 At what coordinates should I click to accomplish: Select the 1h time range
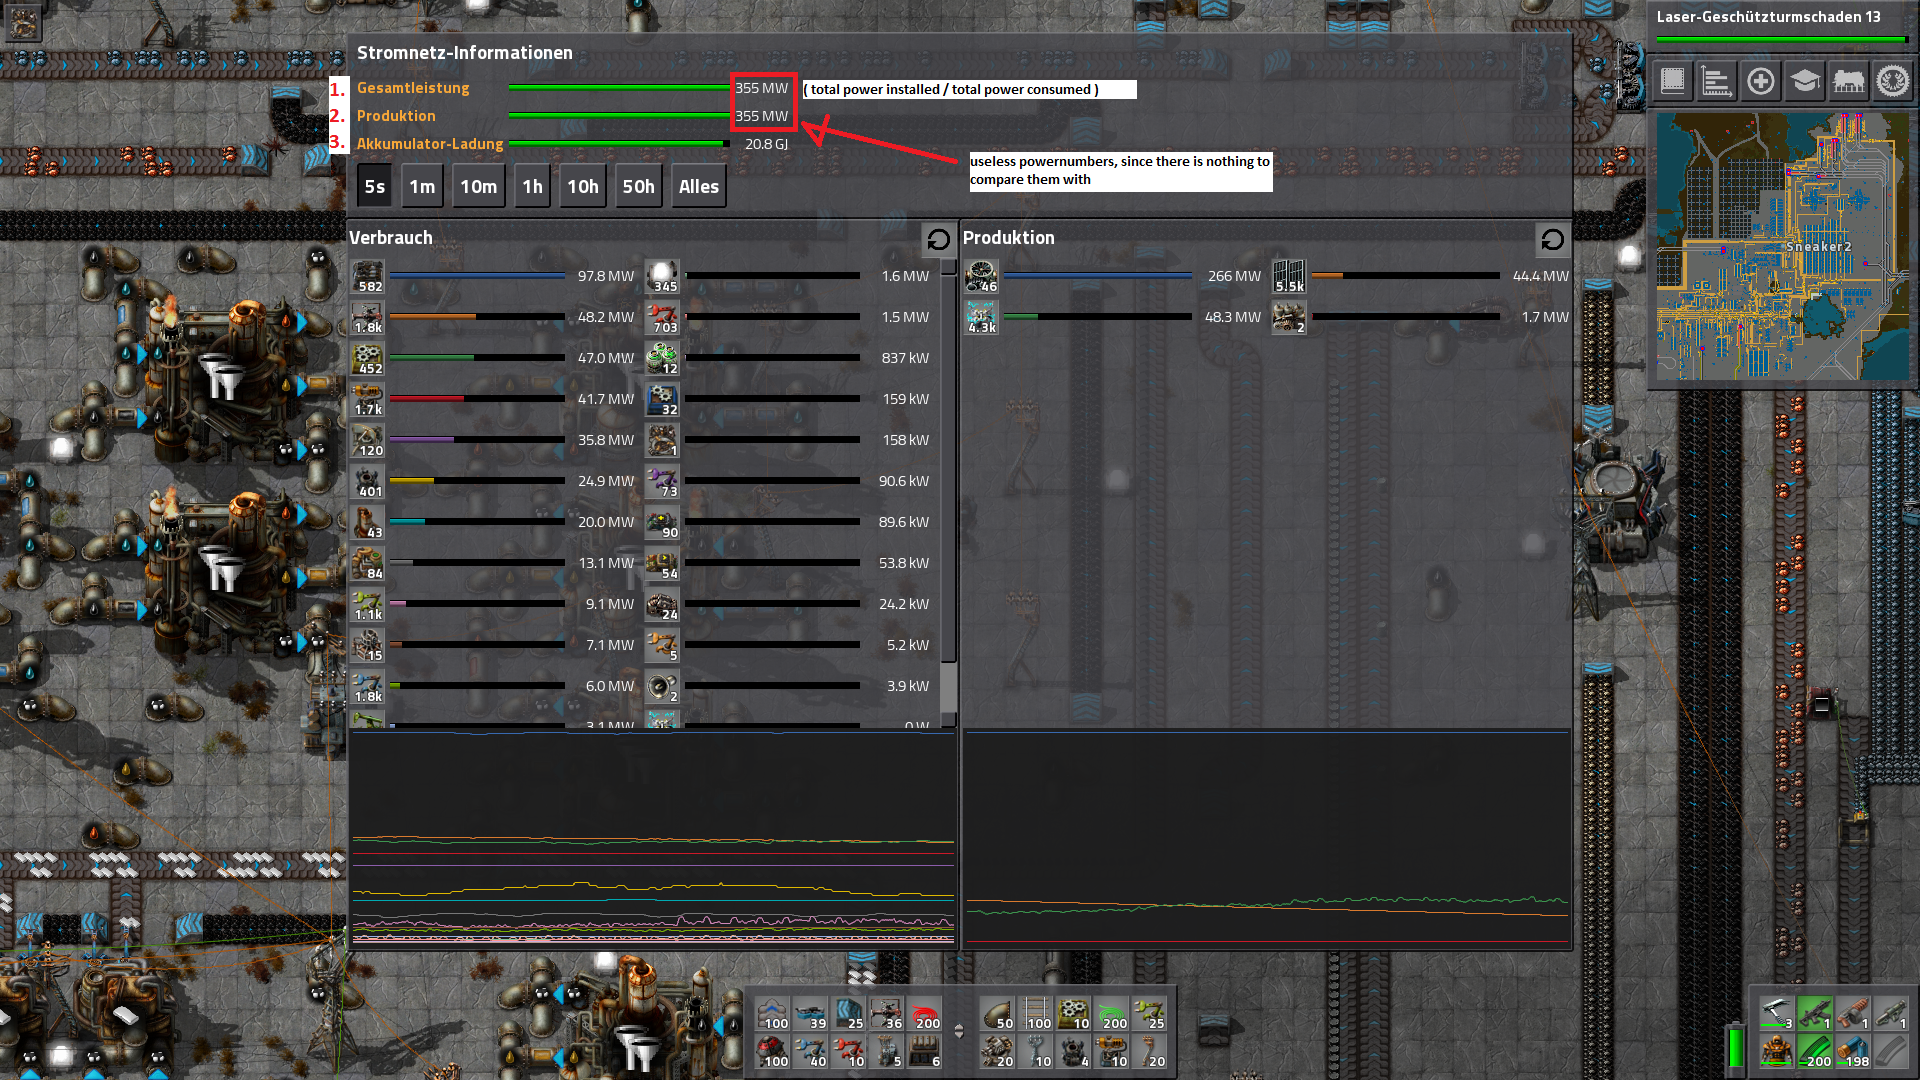[533, 187]
